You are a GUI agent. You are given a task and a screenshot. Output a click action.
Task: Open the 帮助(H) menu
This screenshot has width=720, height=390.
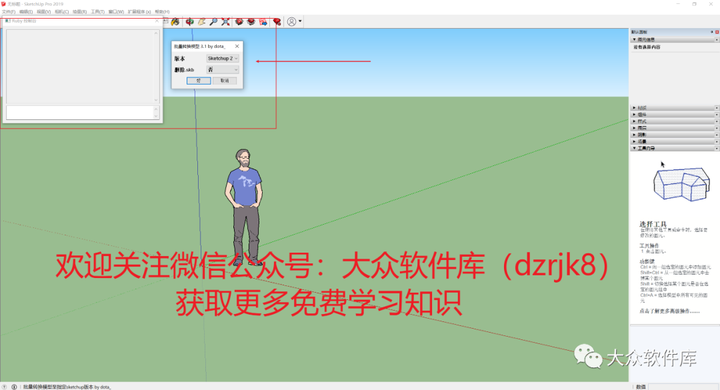tap(162, 11)
